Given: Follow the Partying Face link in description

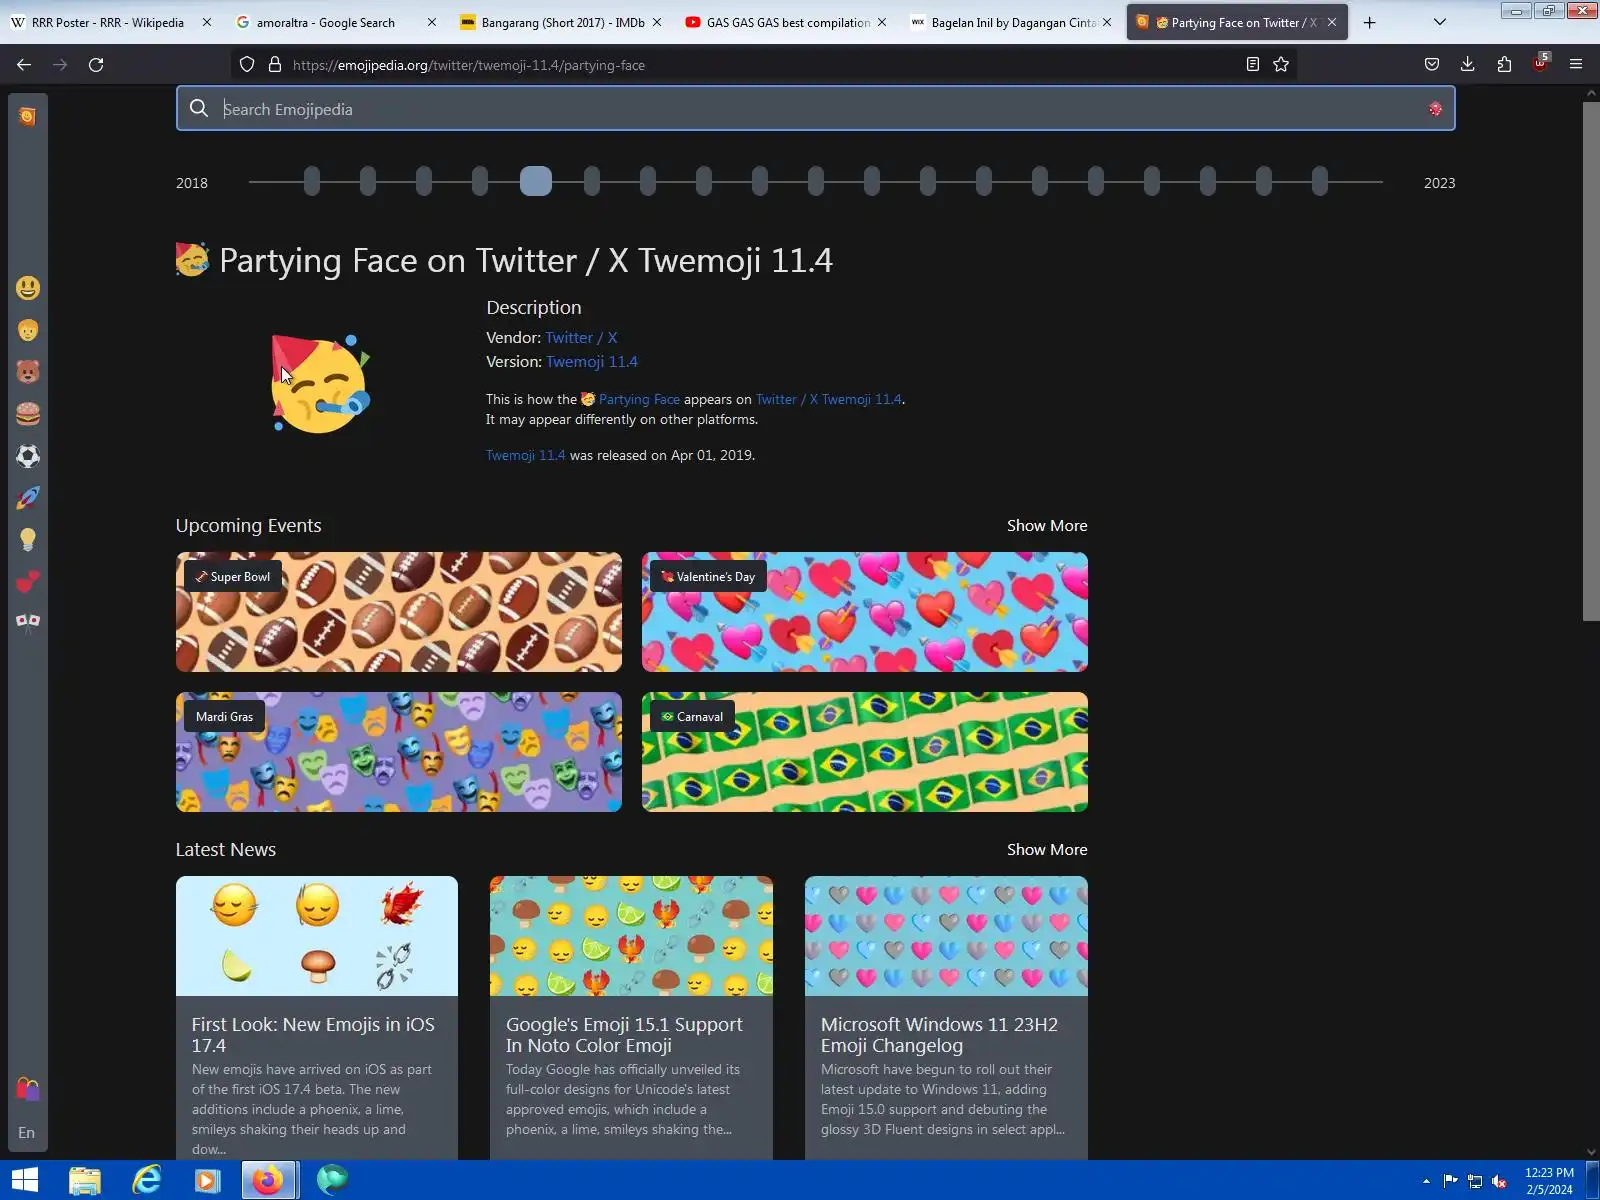Looking at the screenshot, I should tap(639, 399).
